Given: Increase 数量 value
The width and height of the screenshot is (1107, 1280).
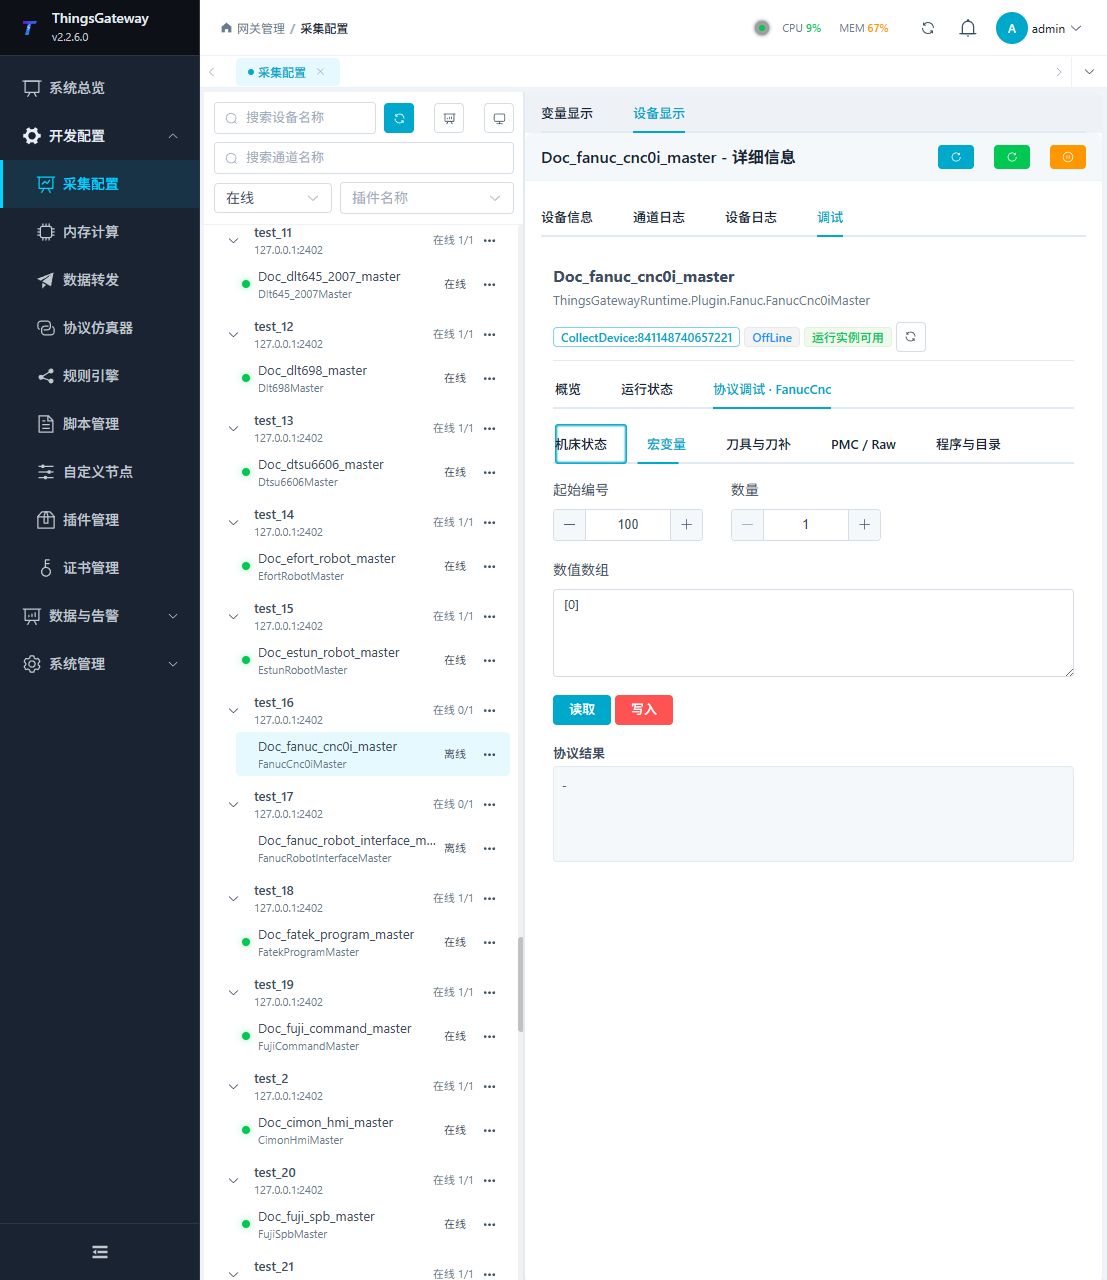Looking at the screenshot, I should pyautogui.click(x=864, y=525).
